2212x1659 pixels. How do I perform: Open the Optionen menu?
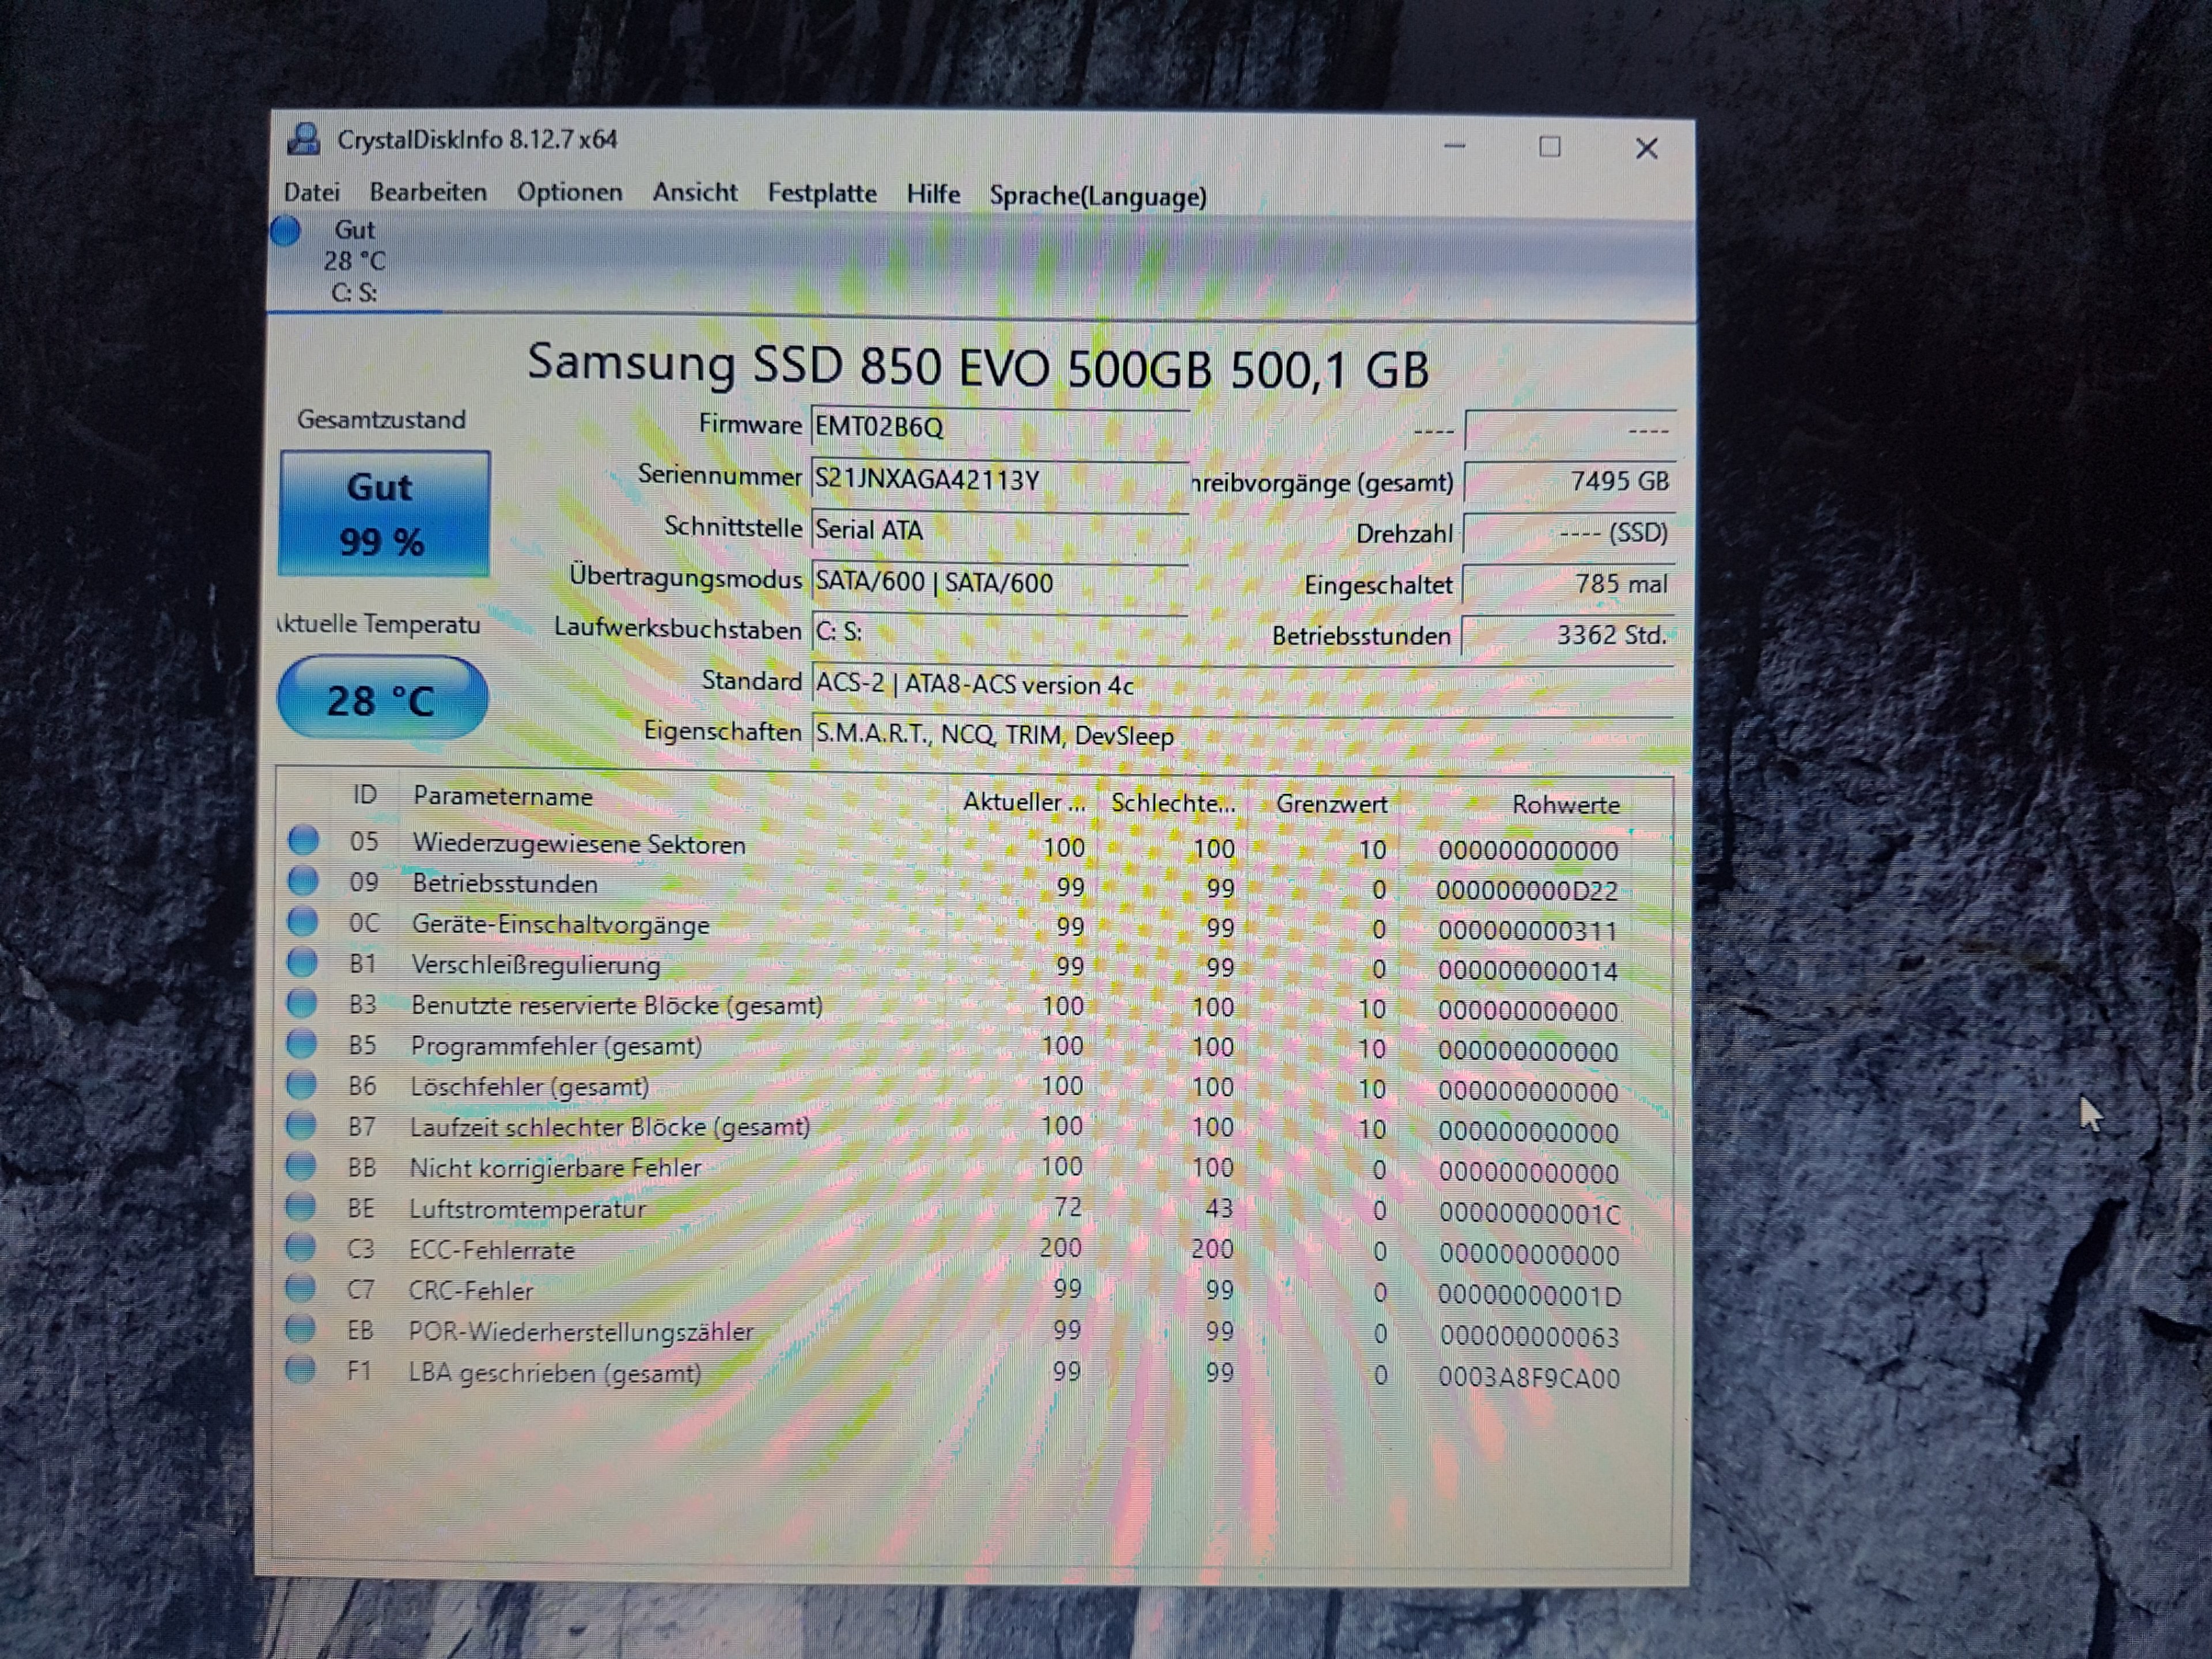pyautogui.click(x=569, y=192)
